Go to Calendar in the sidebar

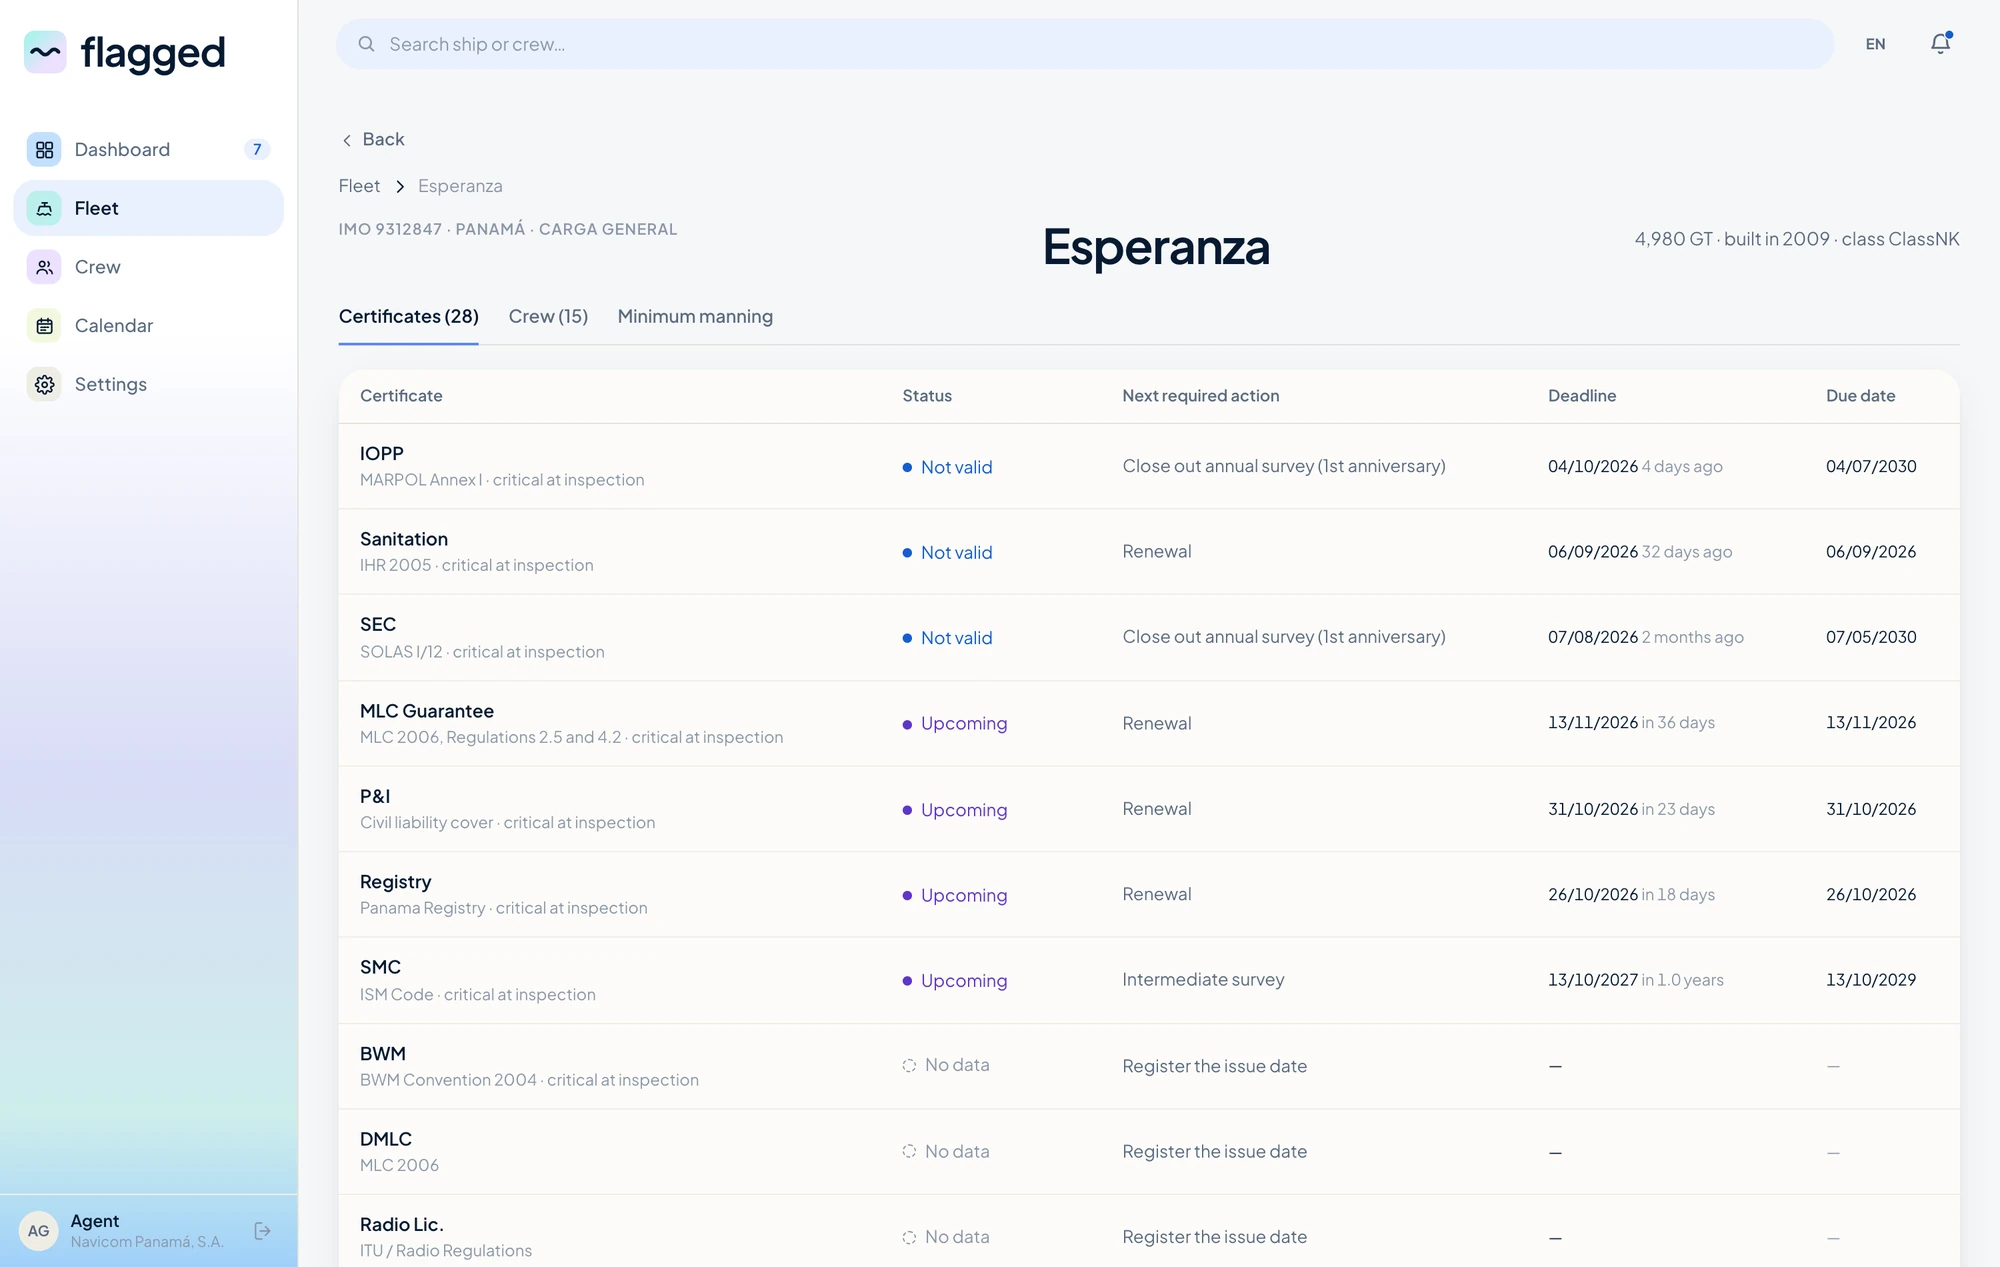click(149, 326)
